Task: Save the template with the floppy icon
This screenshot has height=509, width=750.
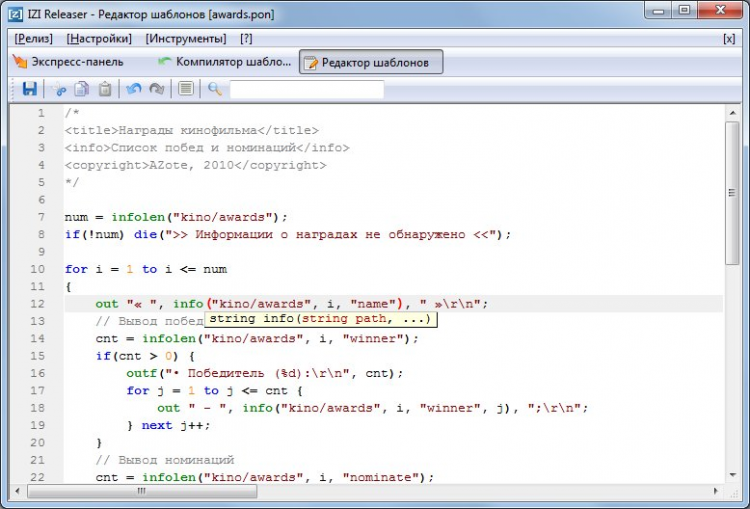Action: pyautogui.click(x=30, y=89)
